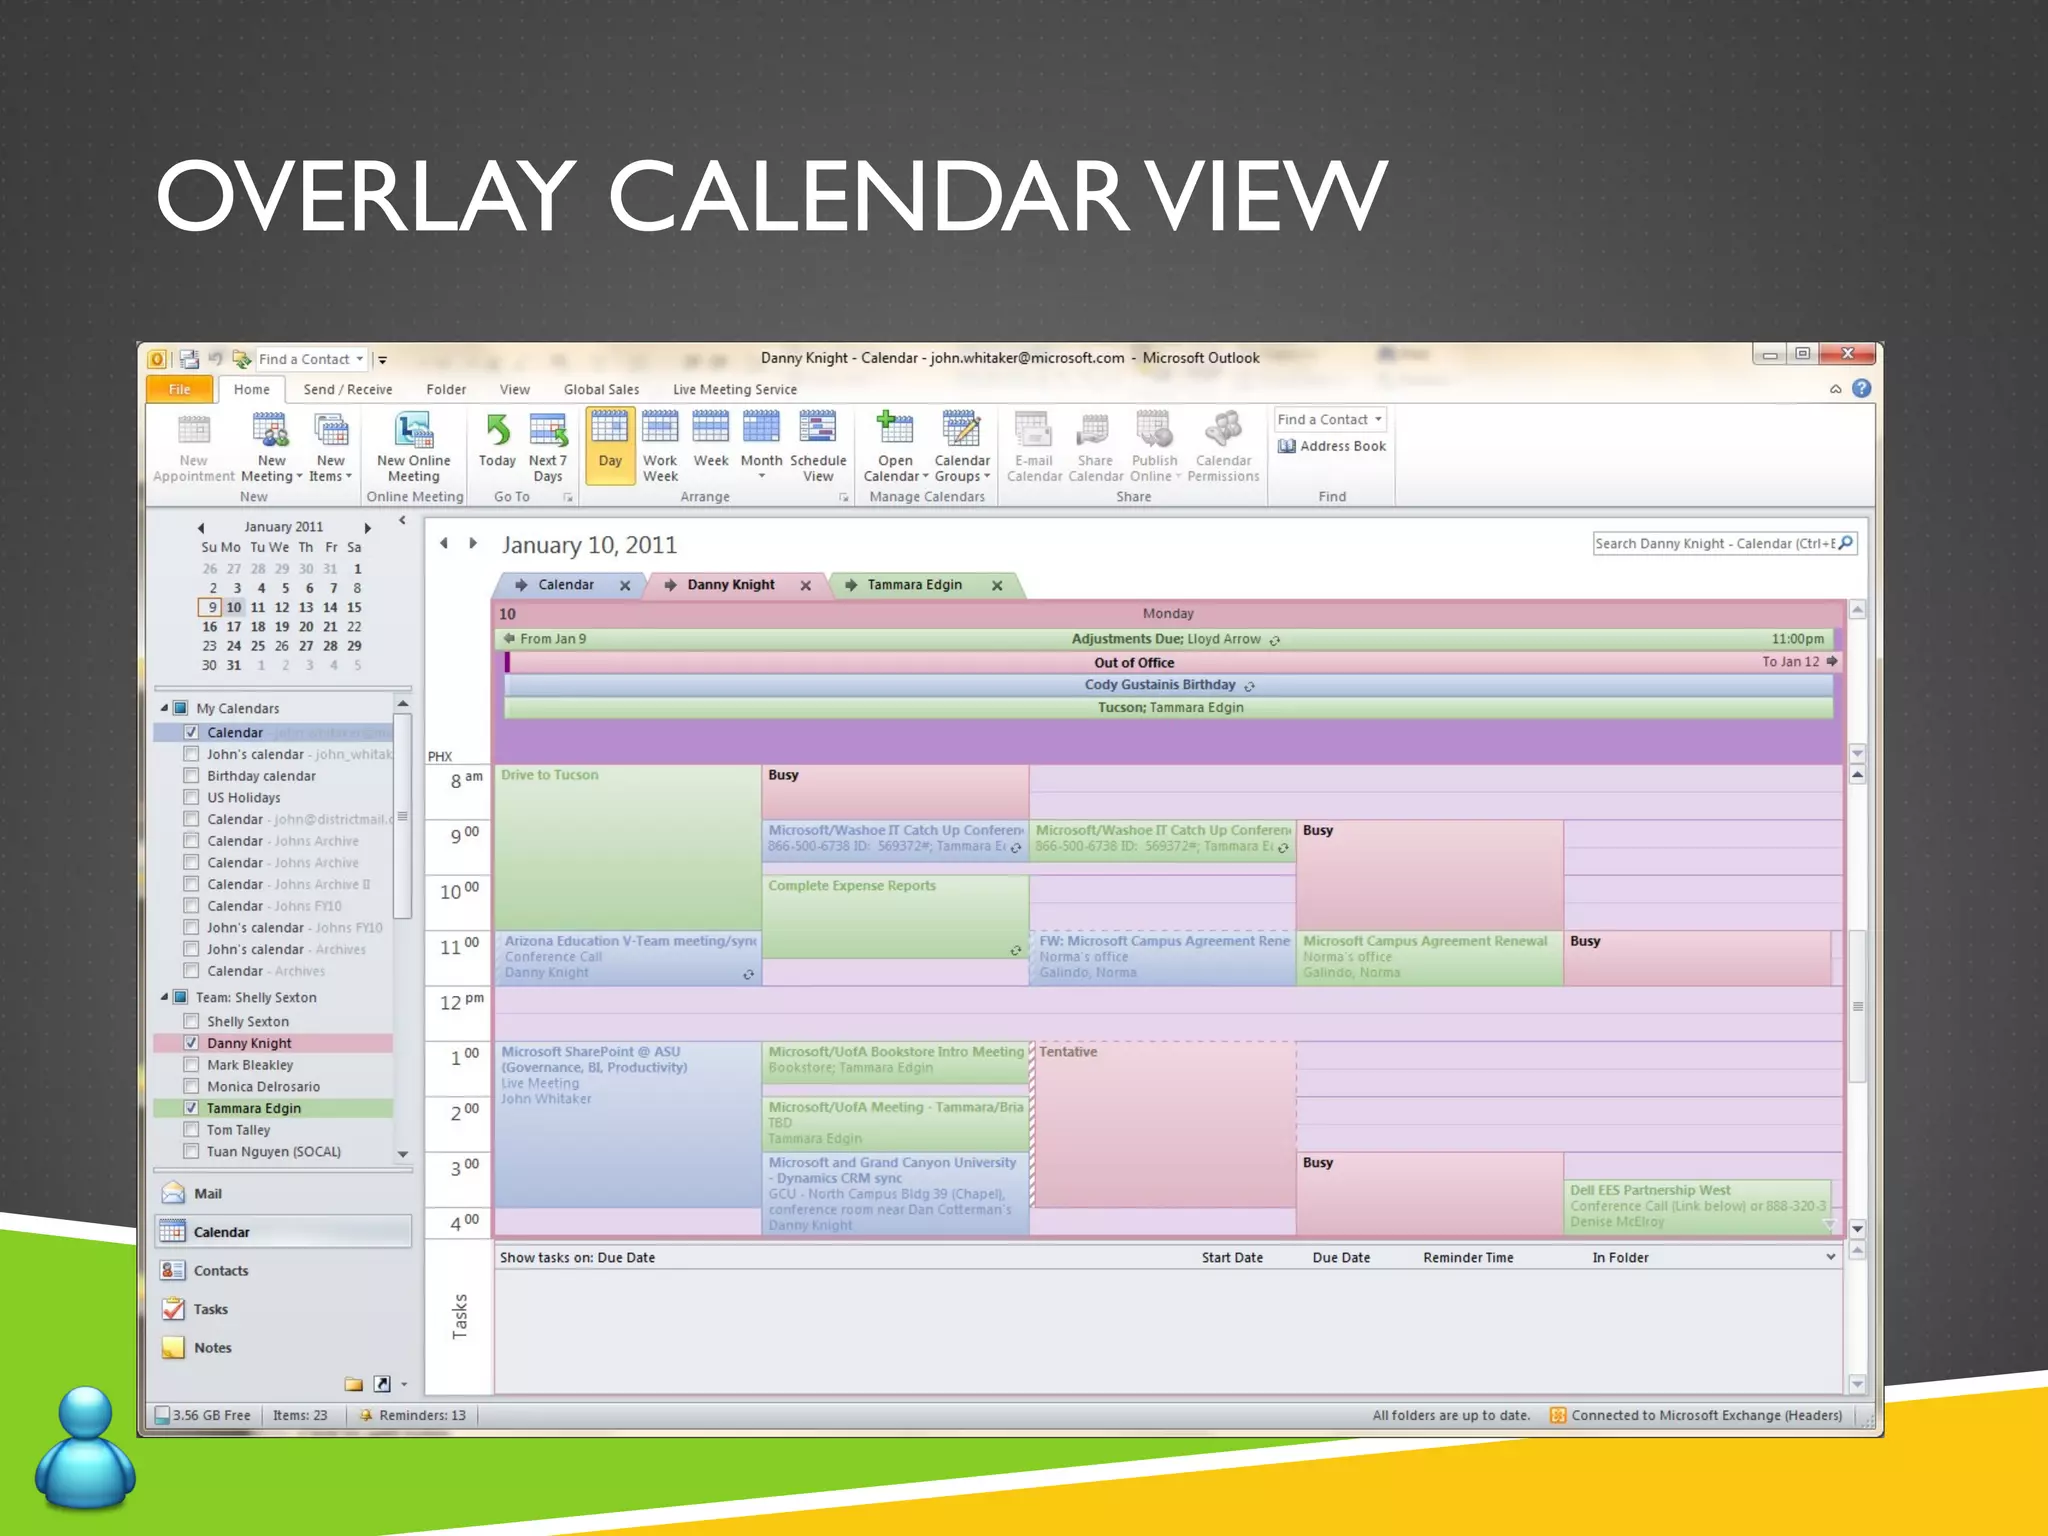Image resolution: width=2048 pixels, height=1536 pixels.
Task: Select January 18 in the mini calendar
Action: coord(258,627)
